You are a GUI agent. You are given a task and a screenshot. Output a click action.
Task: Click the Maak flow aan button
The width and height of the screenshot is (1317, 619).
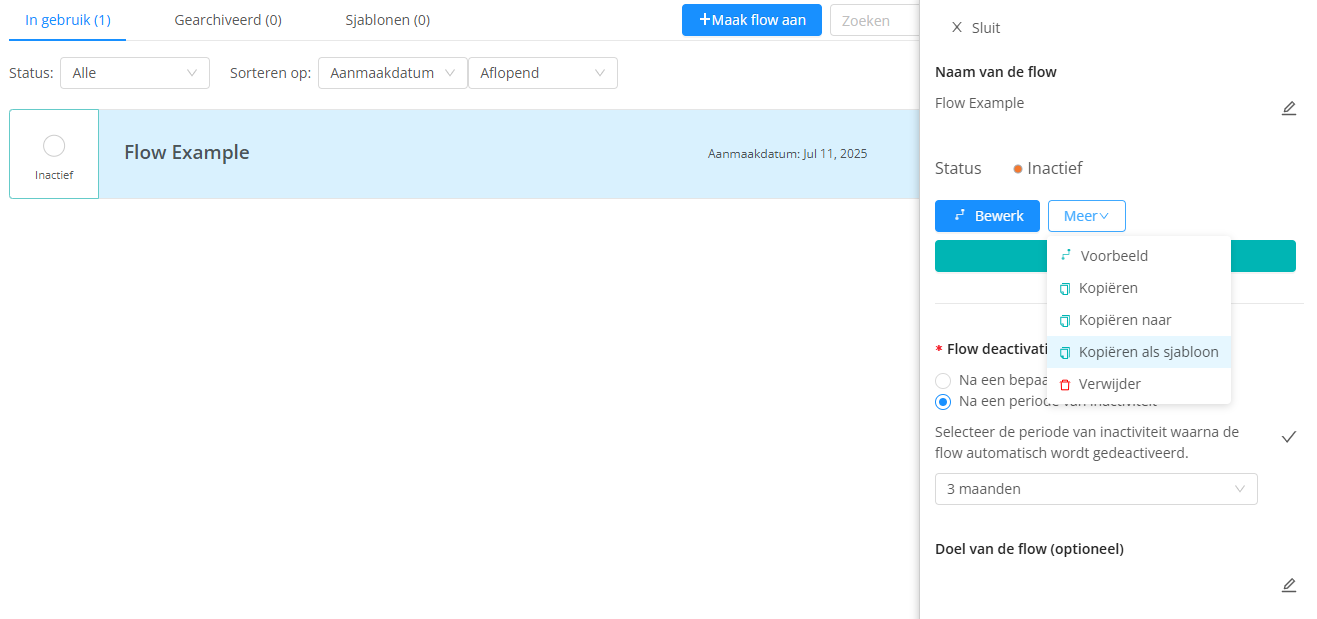751,20
